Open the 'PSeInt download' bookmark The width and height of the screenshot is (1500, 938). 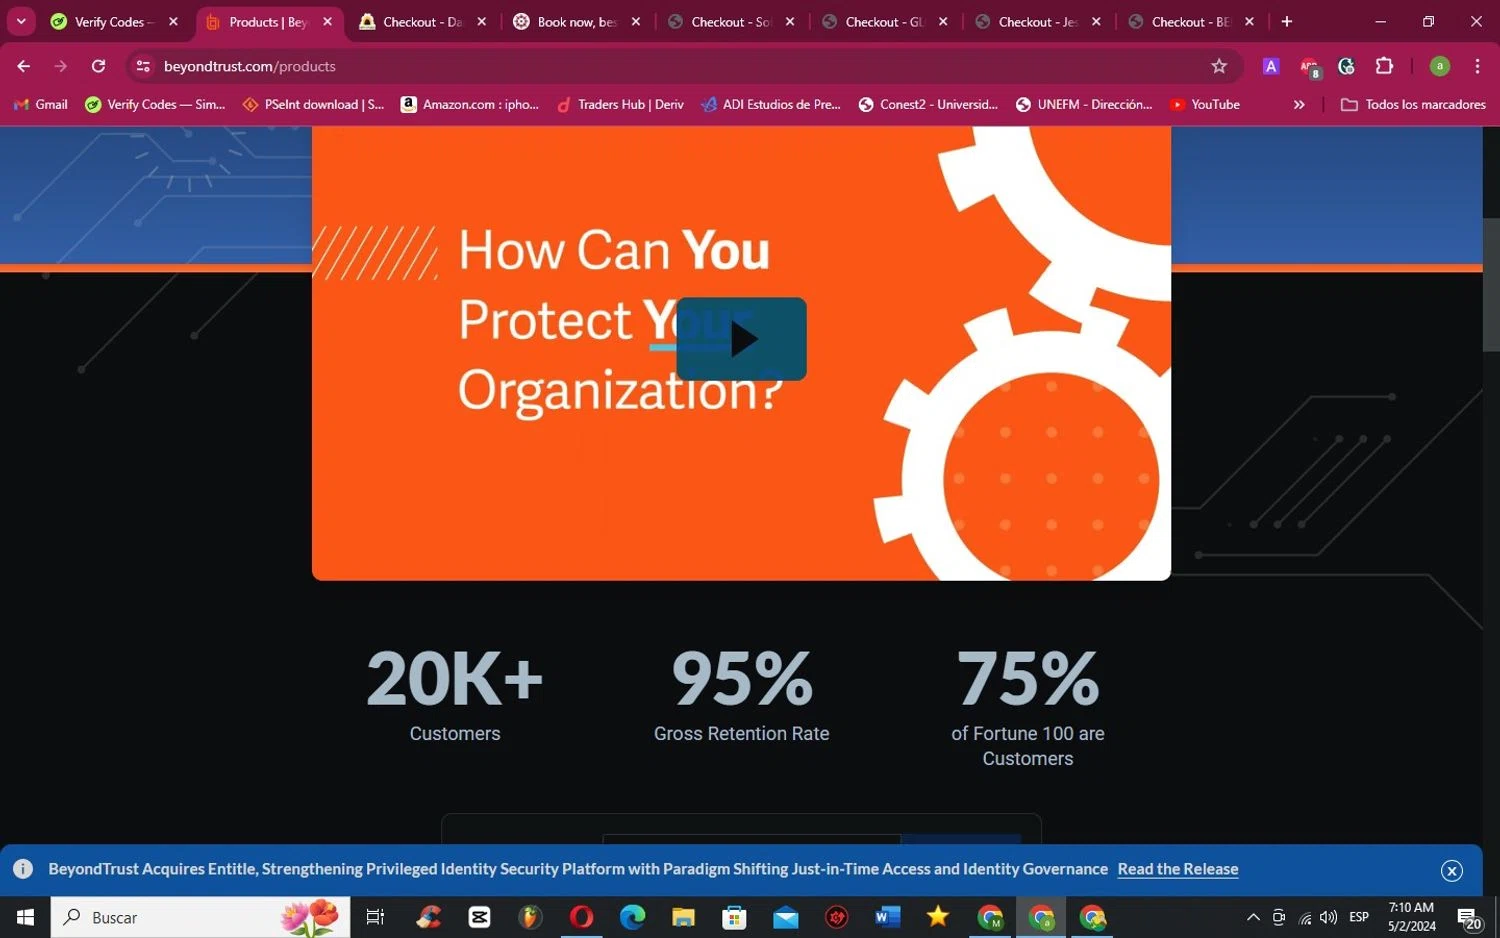coord(313,104)
